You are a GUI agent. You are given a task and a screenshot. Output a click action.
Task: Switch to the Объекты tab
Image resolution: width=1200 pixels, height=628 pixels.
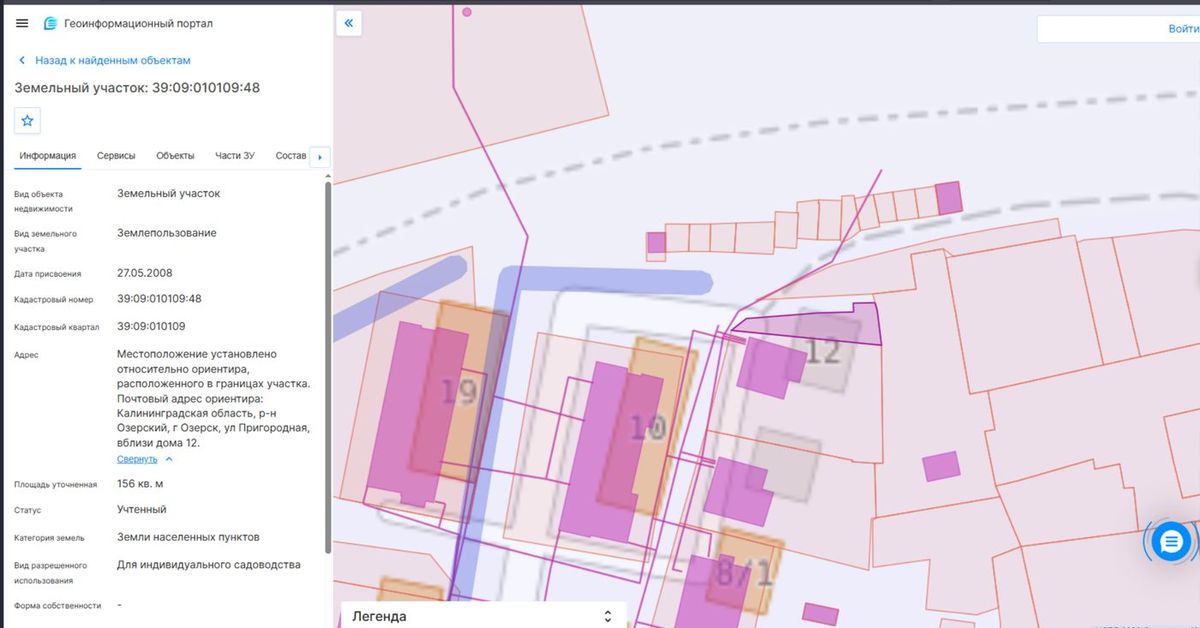pyautogui.click(x=175, y=156)
